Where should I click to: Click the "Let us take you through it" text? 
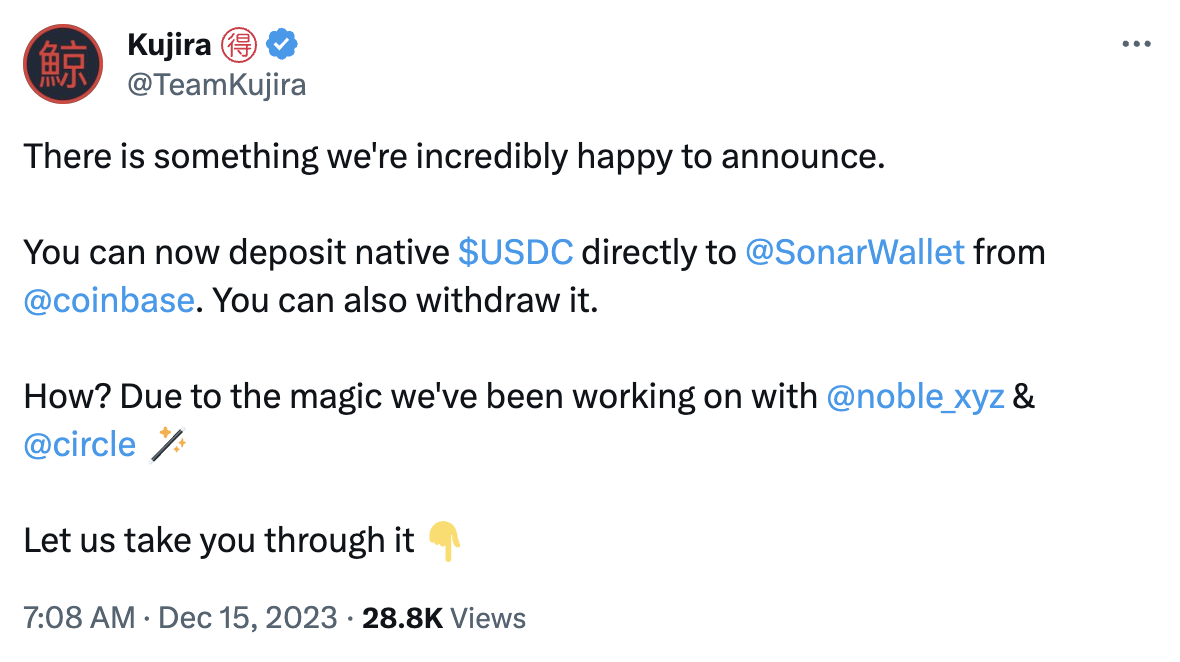pos(218,541)
